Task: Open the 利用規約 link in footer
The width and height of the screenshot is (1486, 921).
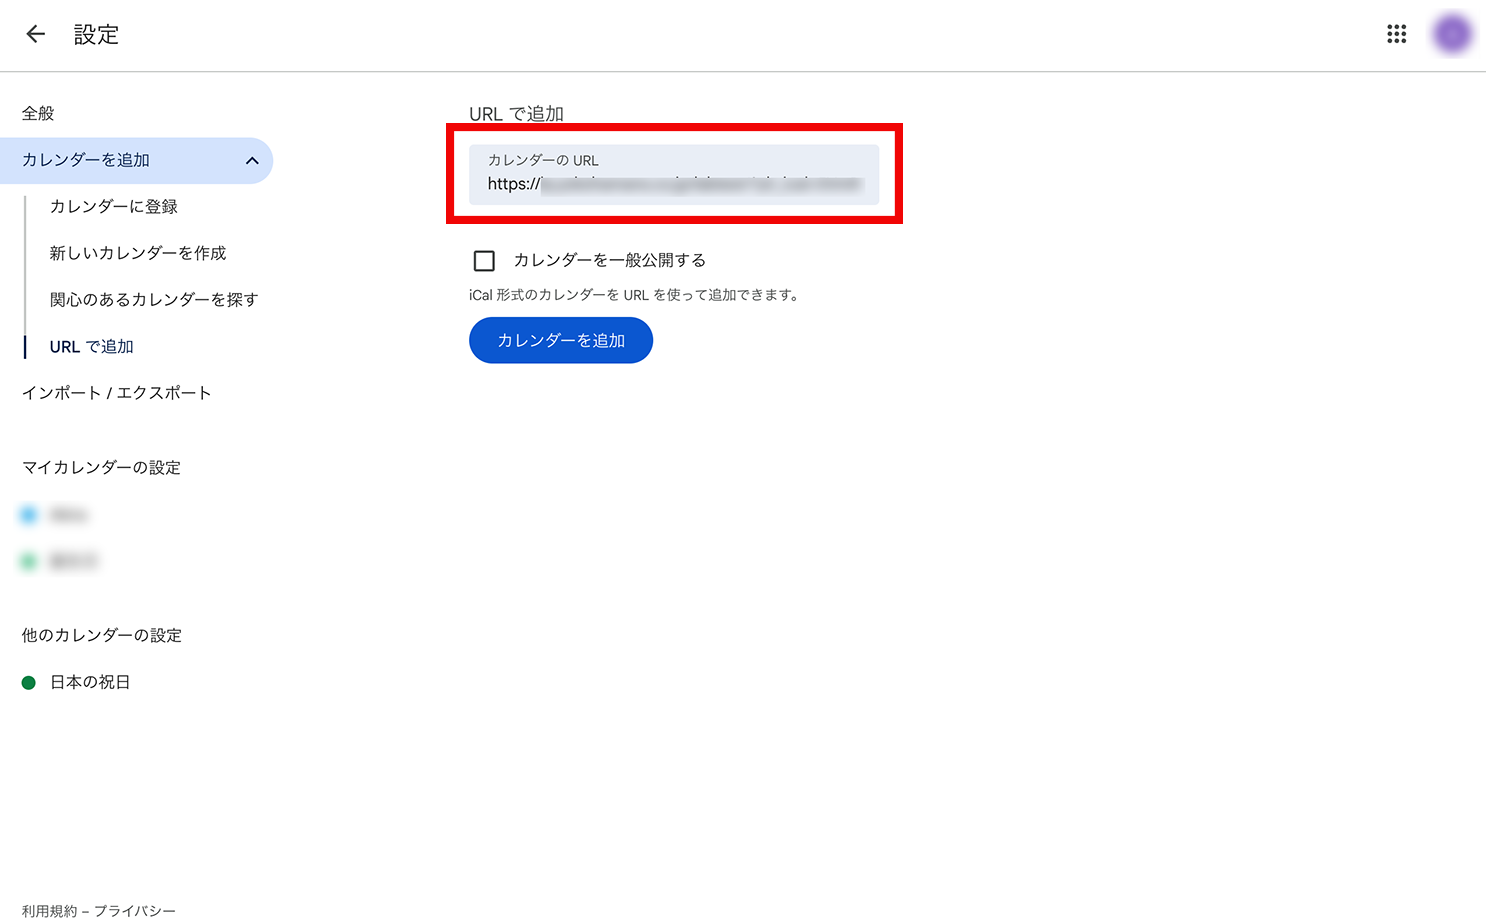Action: point(50,911)
